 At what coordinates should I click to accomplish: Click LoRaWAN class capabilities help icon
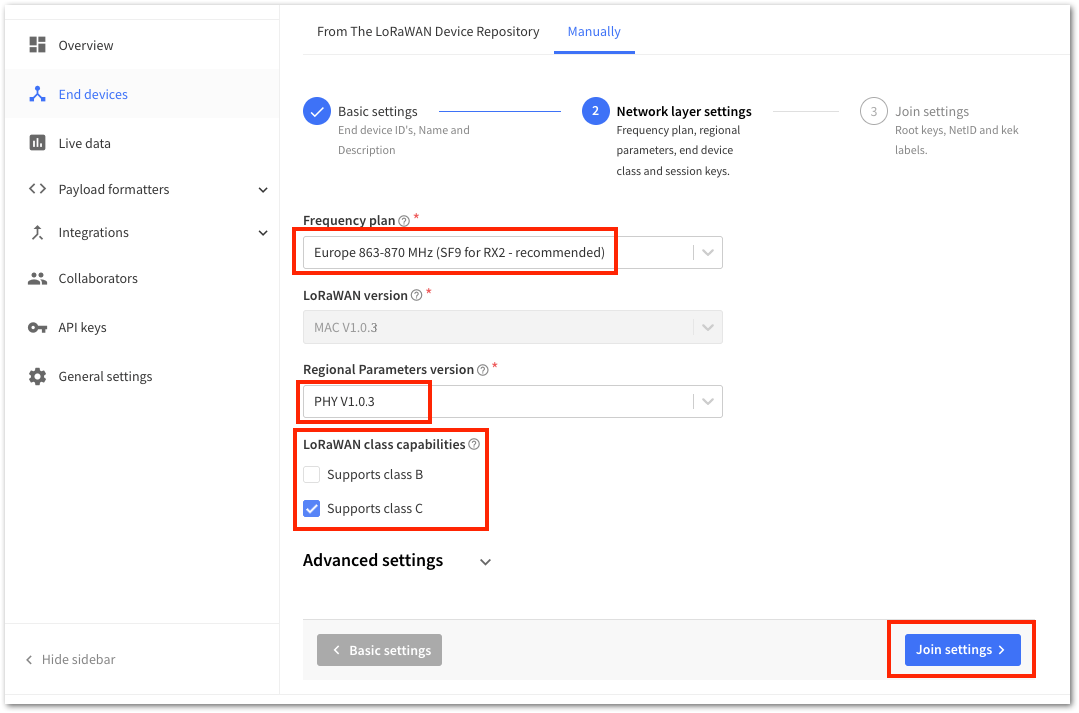tap(474, 445)
